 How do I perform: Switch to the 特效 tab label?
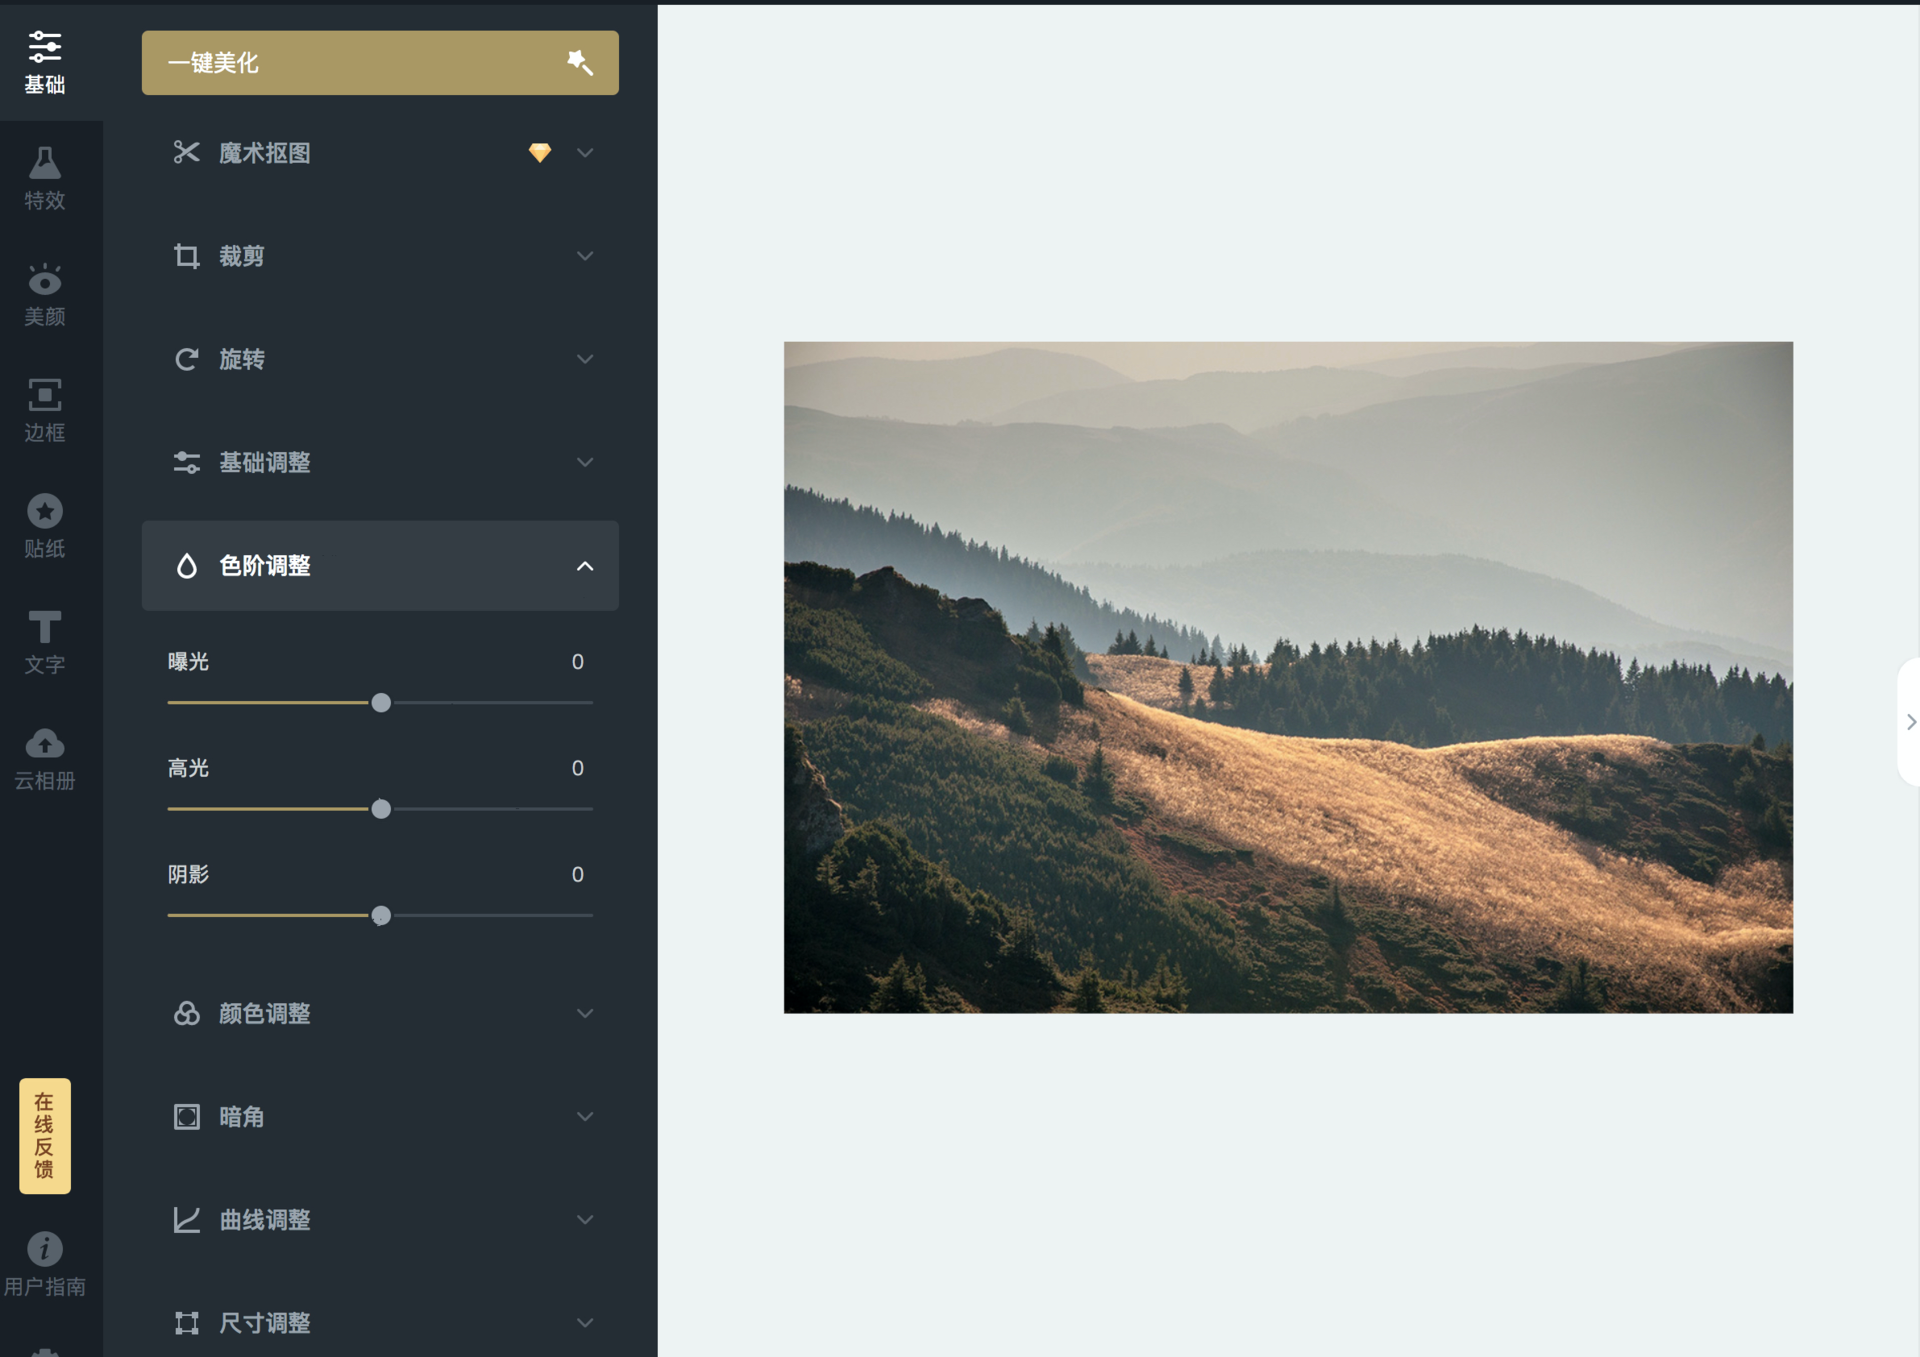(x=45, y=201)
